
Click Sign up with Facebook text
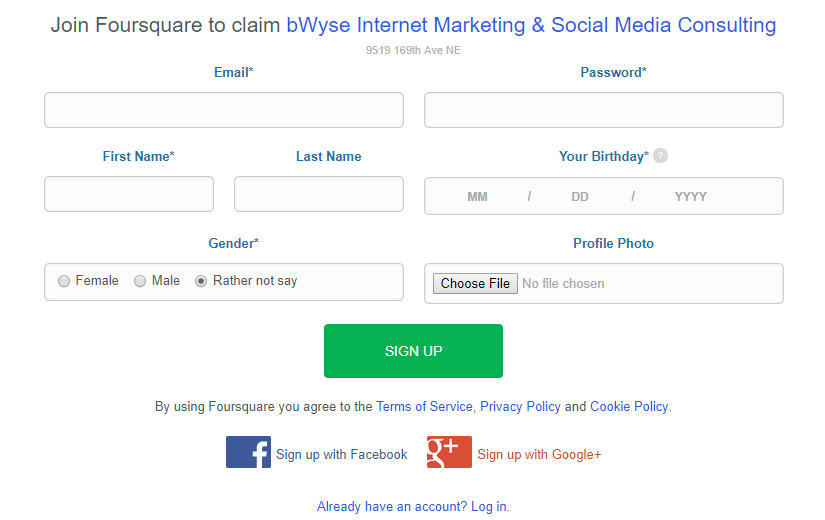(x=341, y=454)
